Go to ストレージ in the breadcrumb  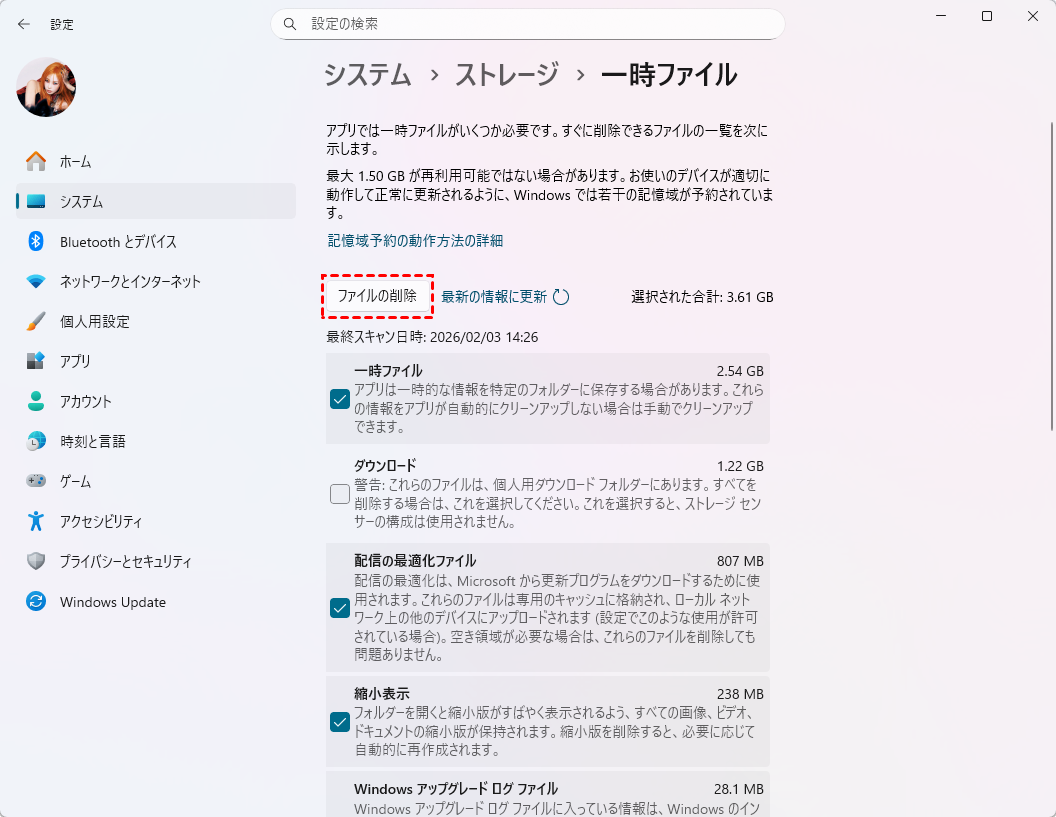click(x=507, y=75)
